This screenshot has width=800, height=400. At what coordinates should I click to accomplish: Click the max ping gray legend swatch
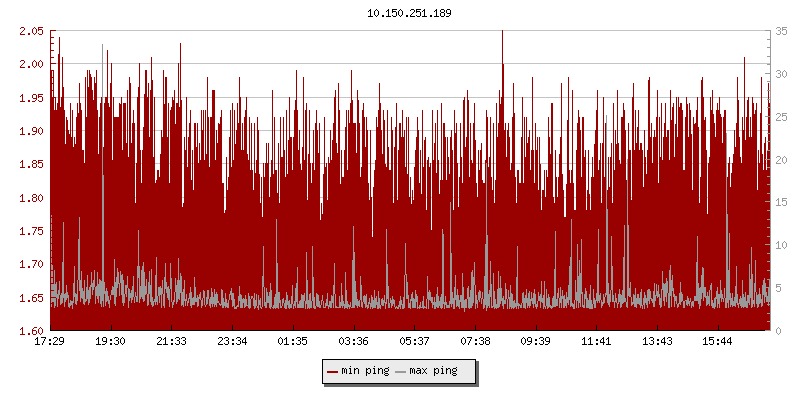click(x=401, y=371)
